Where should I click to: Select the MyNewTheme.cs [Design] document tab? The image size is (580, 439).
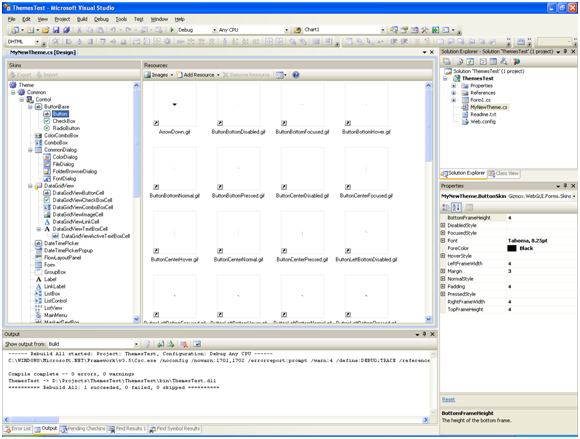(43, 53)
